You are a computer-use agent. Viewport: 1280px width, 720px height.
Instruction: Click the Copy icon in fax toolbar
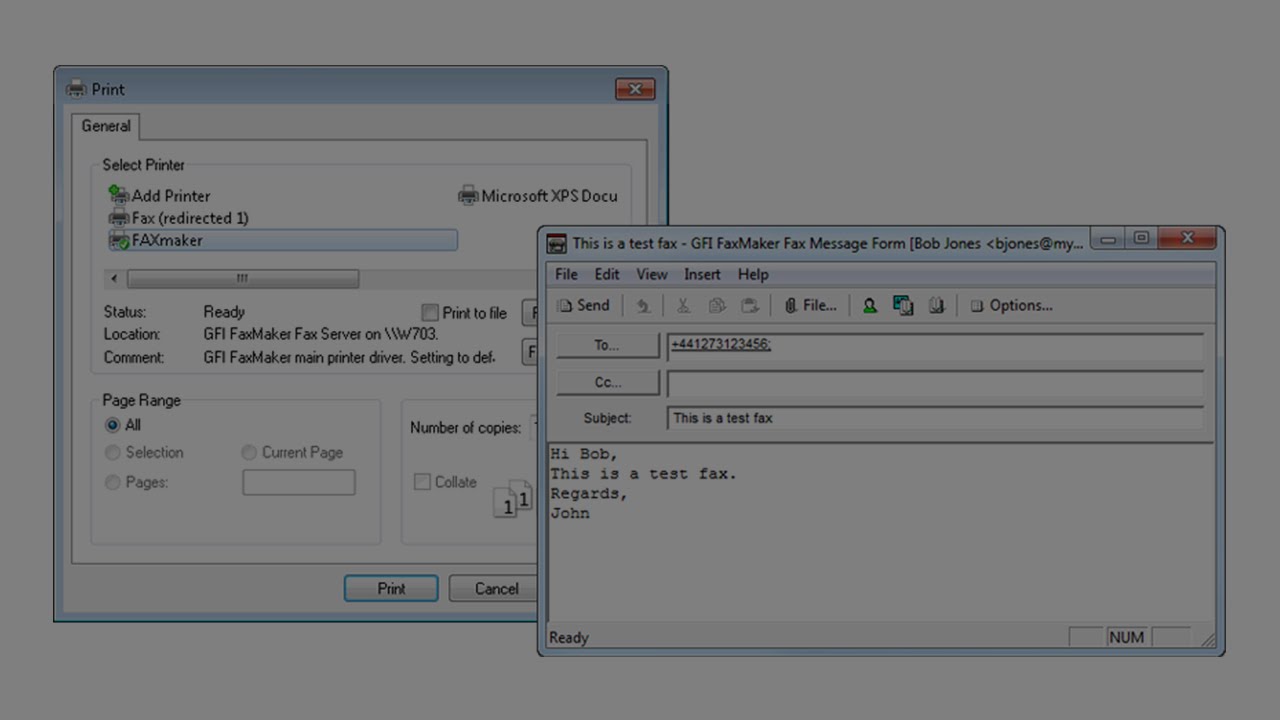[716, 306]
